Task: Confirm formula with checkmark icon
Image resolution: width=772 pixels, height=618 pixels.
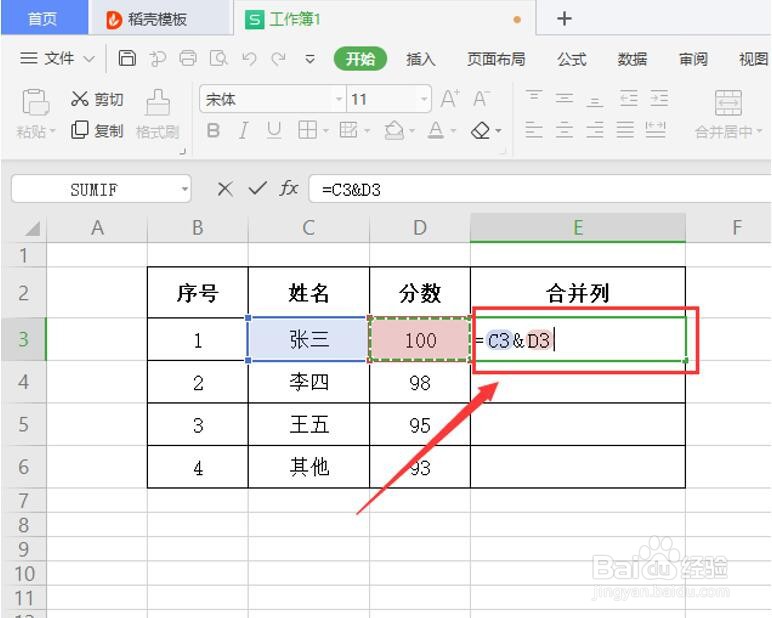Action: click(257, 188)
